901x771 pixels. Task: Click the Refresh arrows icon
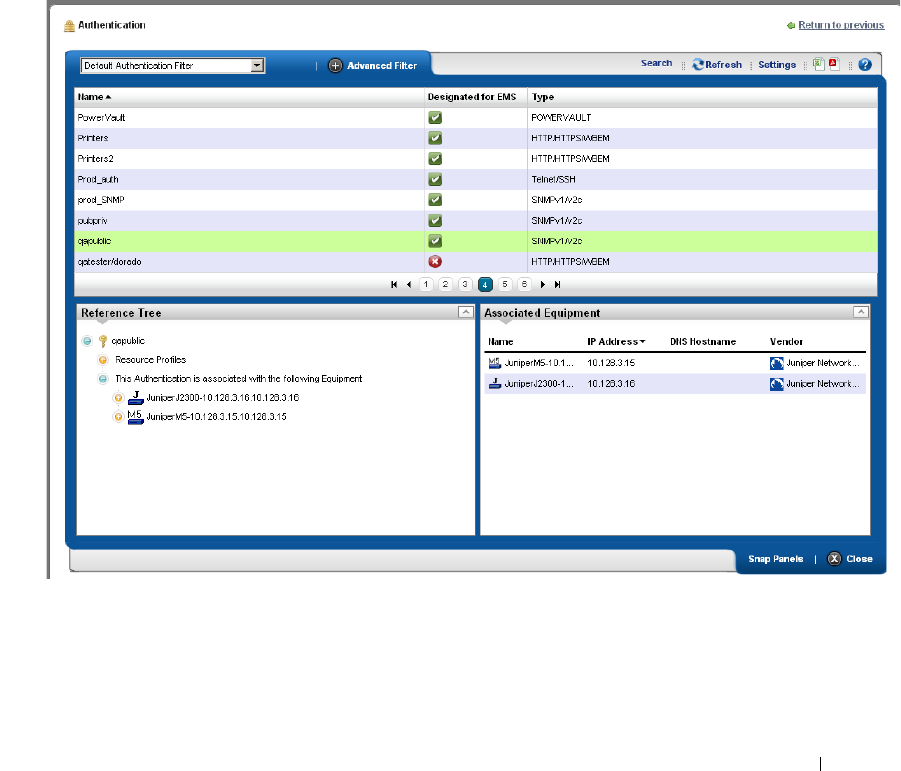pos(698,64)
